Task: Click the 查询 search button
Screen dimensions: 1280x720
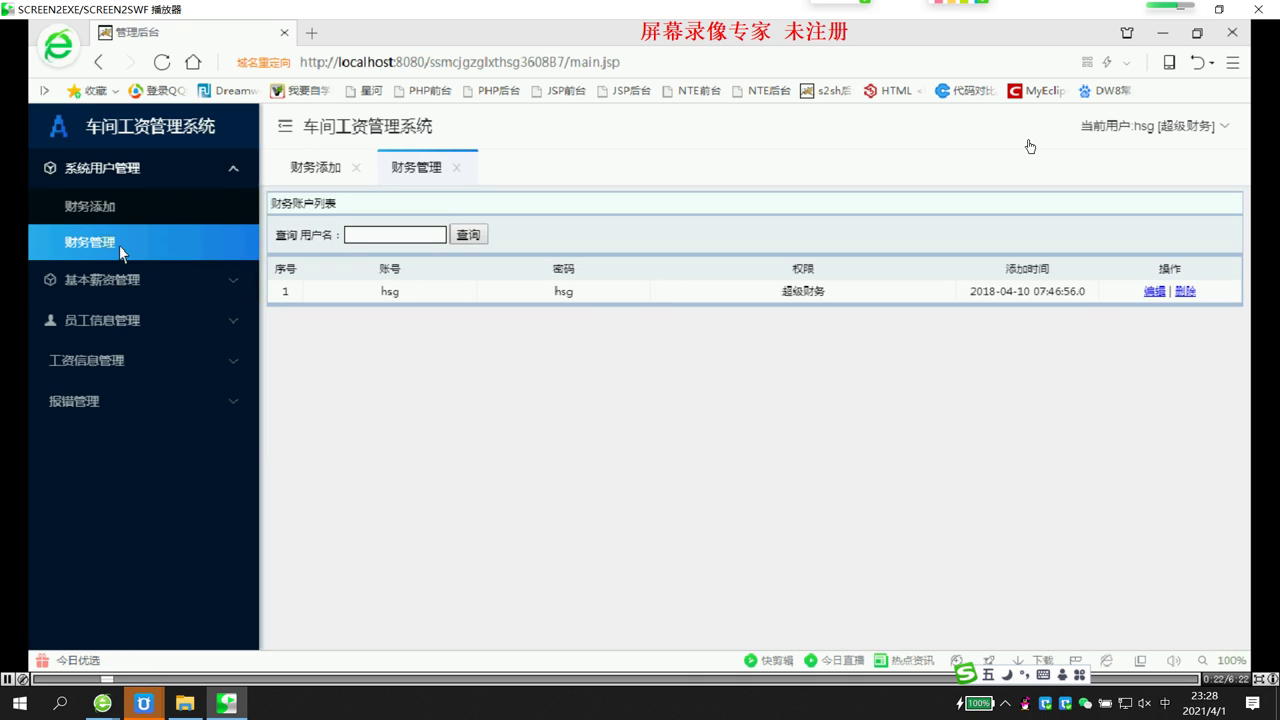Action: tap(468, 235)
